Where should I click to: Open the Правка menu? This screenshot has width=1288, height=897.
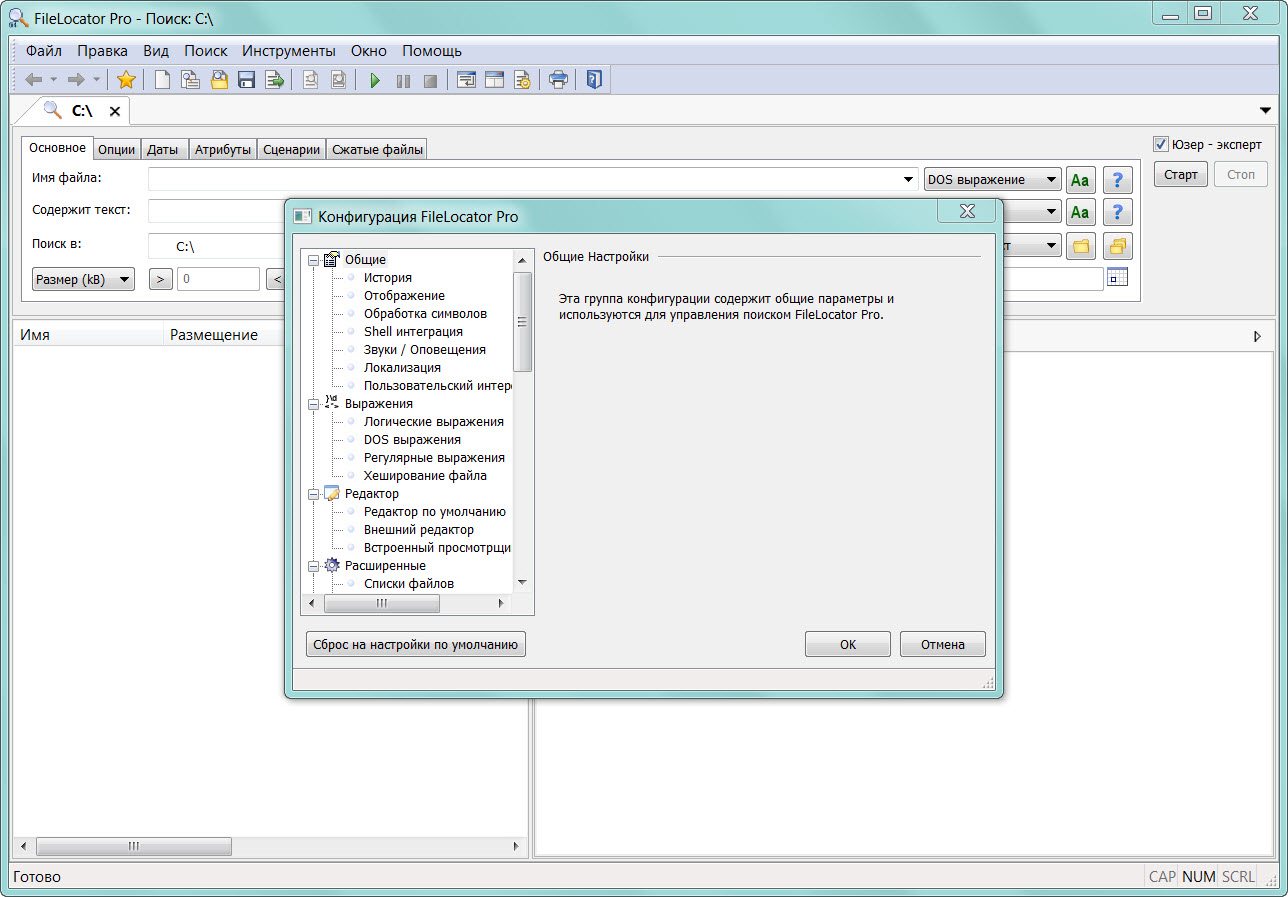(102, 50)
